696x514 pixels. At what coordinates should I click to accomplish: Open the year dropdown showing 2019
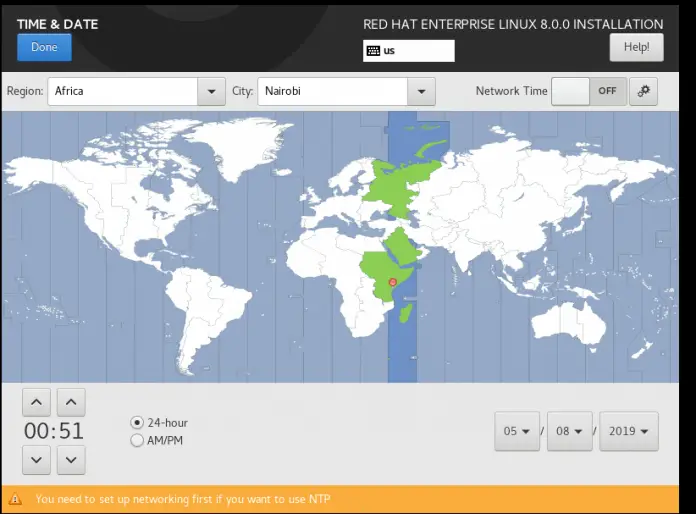[629, 431]
